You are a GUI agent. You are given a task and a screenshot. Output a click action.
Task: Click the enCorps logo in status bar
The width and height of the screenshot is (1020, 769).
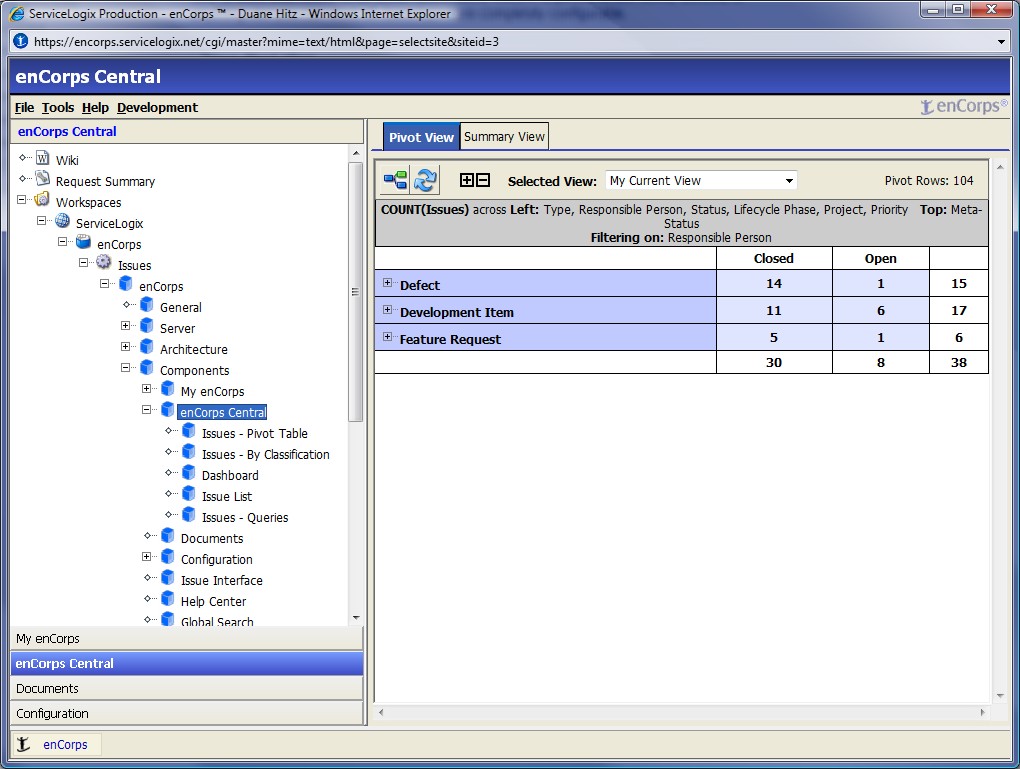pos(23,744)
